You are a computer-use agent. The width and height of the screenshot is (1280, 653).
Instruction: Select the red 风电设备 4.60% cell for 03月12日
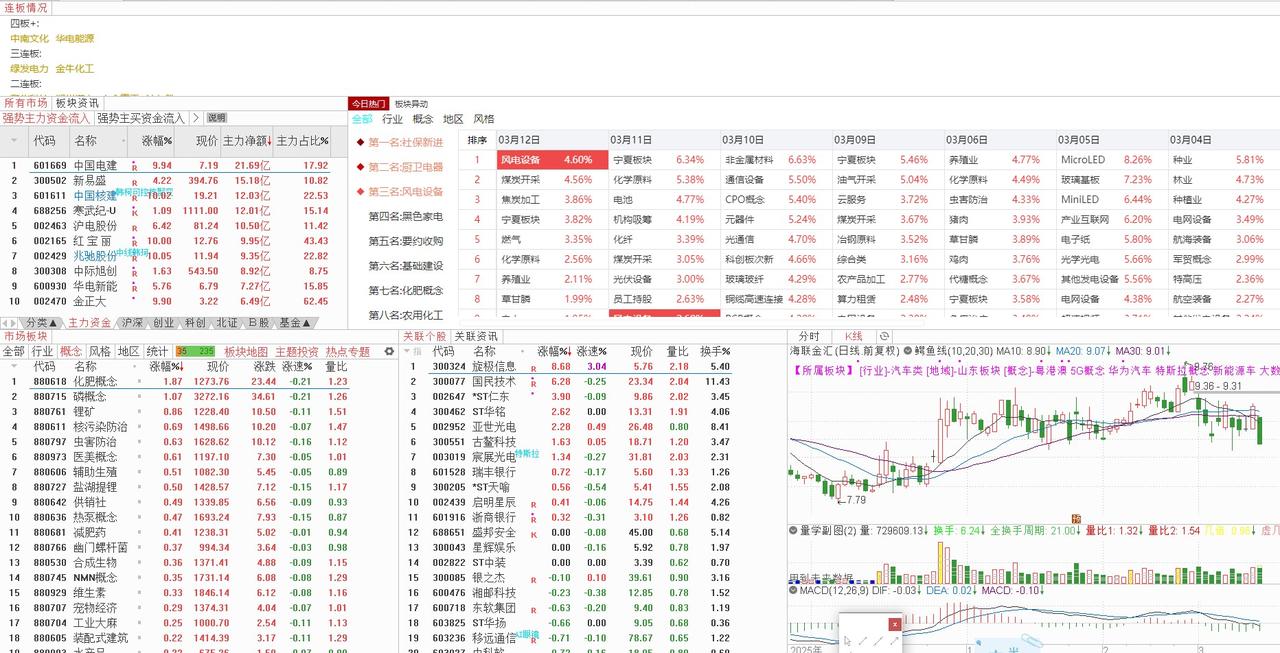click(x=552, y=159)
